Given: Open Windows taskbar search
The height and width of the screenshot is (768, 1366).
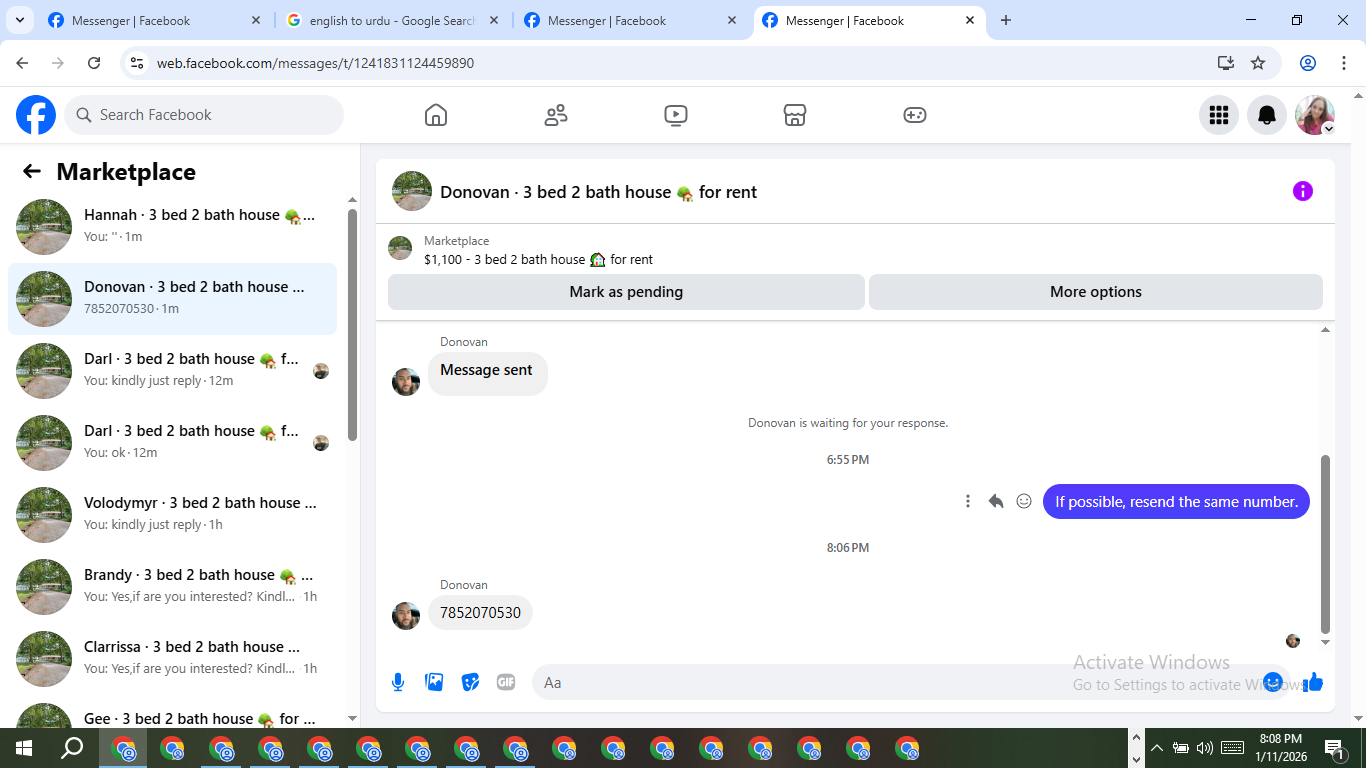Looking at the screenshot, I should 72,748.
